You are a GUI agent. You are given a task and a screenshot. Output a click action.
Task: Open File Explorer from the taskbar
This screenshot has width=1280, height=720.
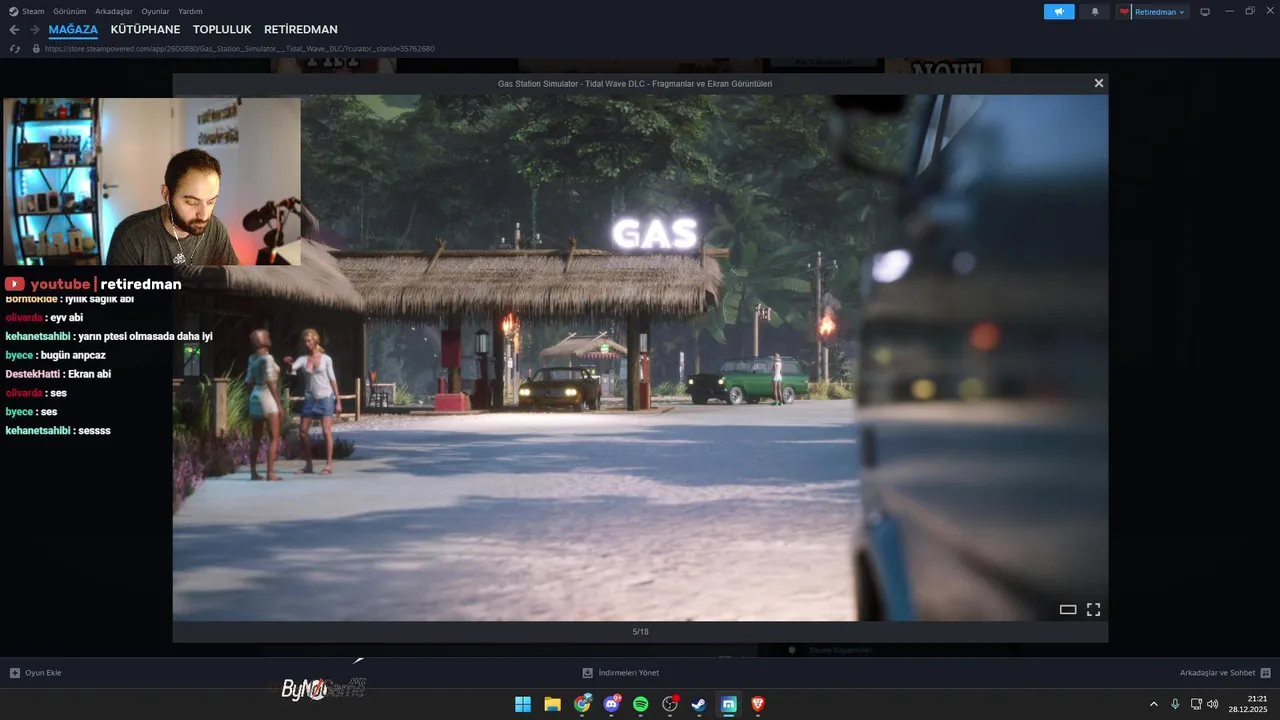pyautogui.click(x=552, y=704)
